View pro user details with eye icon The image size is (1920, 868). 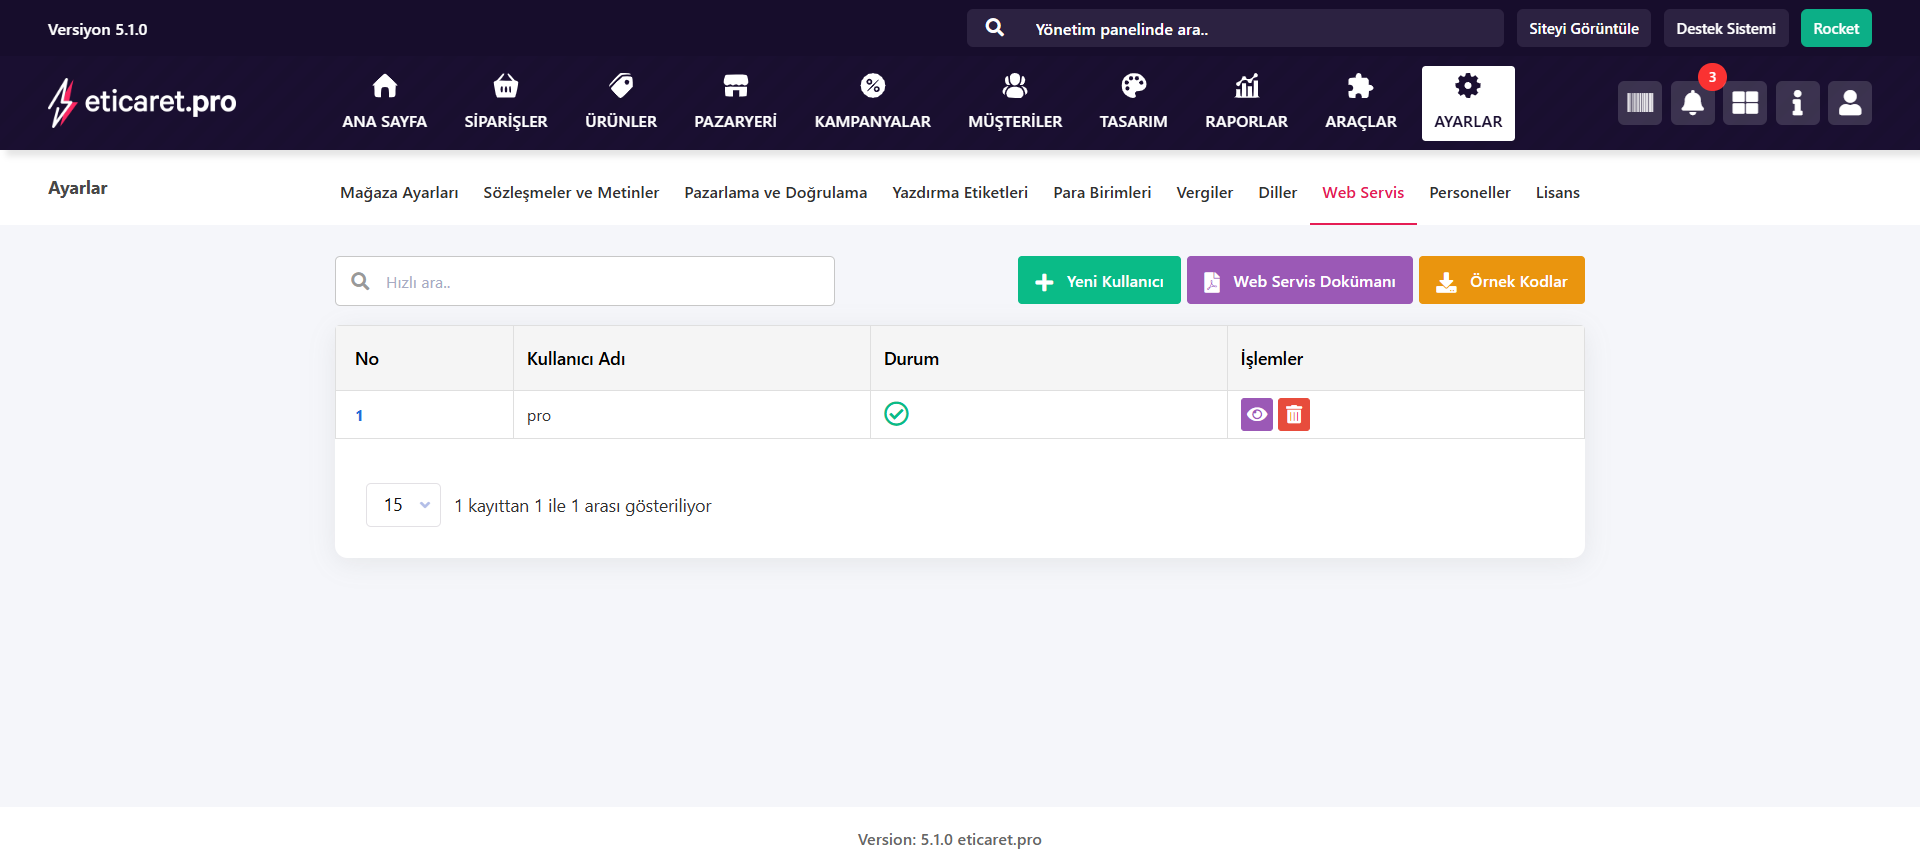click(x=1256, y=414)
